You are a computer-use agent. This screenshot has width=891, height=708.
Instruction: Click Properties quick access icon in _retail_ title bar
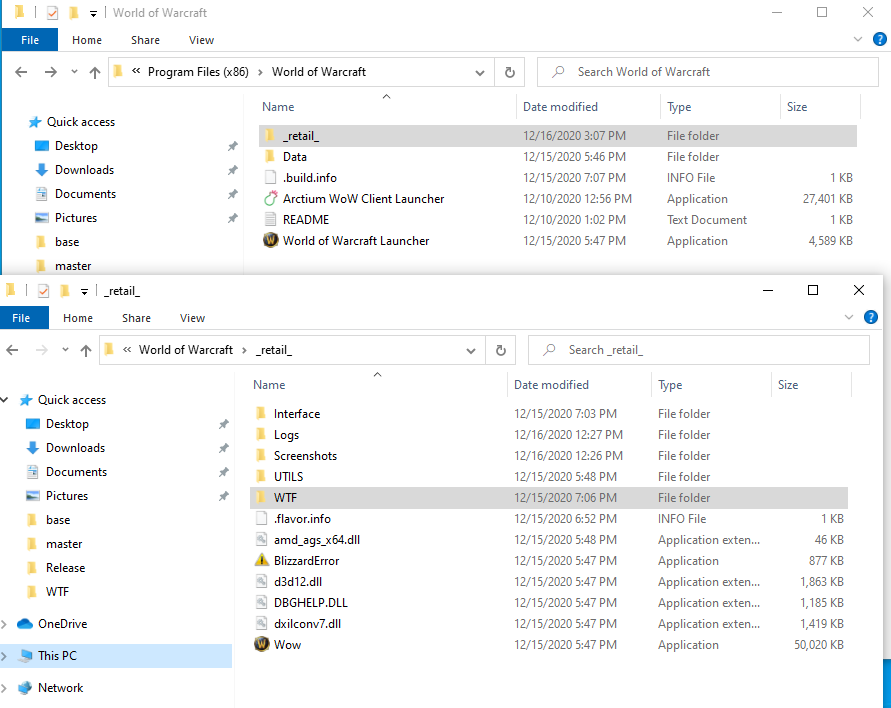point(43,291)
